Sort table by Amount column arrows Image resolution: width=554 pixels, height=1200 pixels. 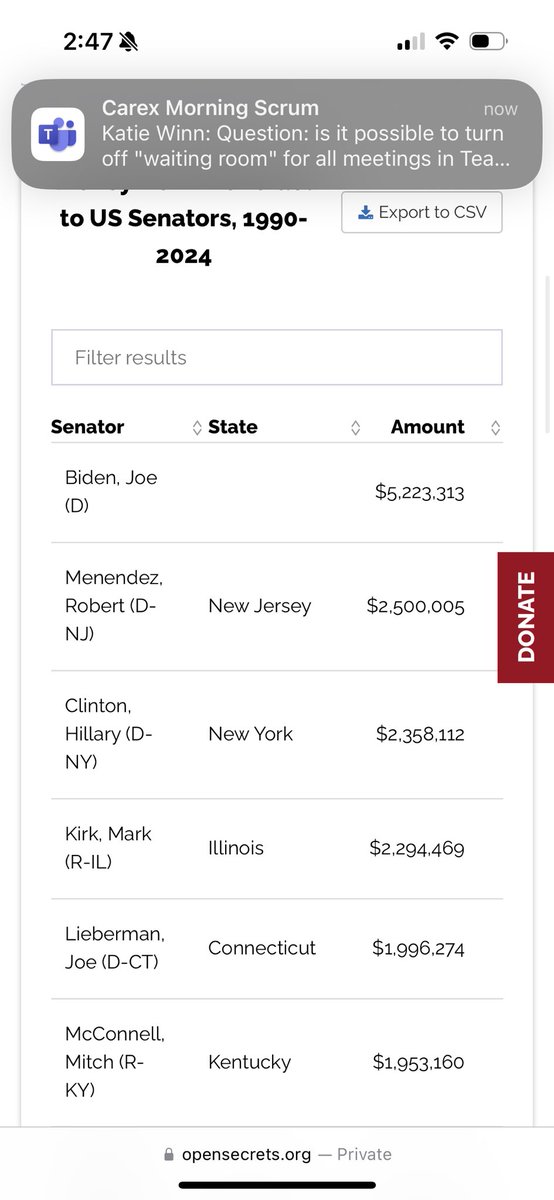495,428
